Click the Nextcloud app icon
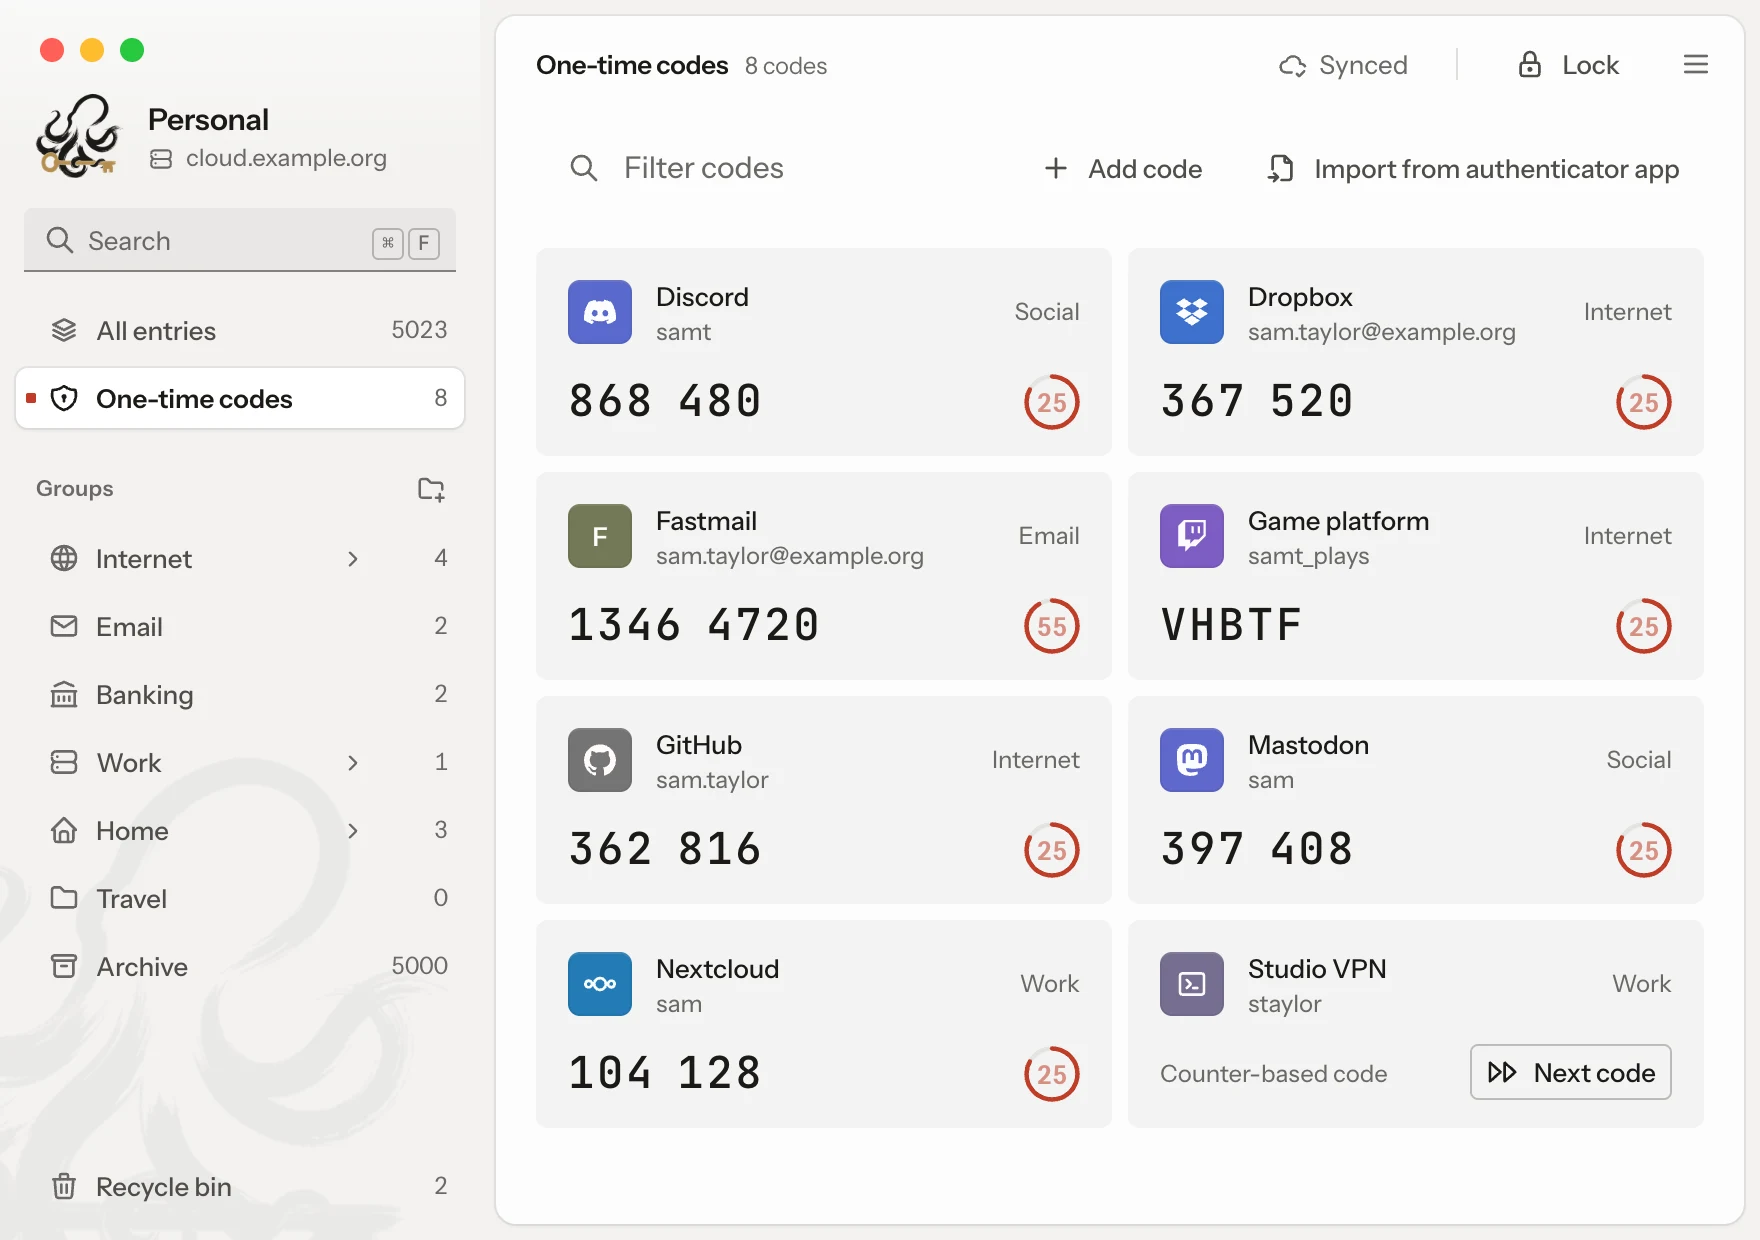 (600, 984)
